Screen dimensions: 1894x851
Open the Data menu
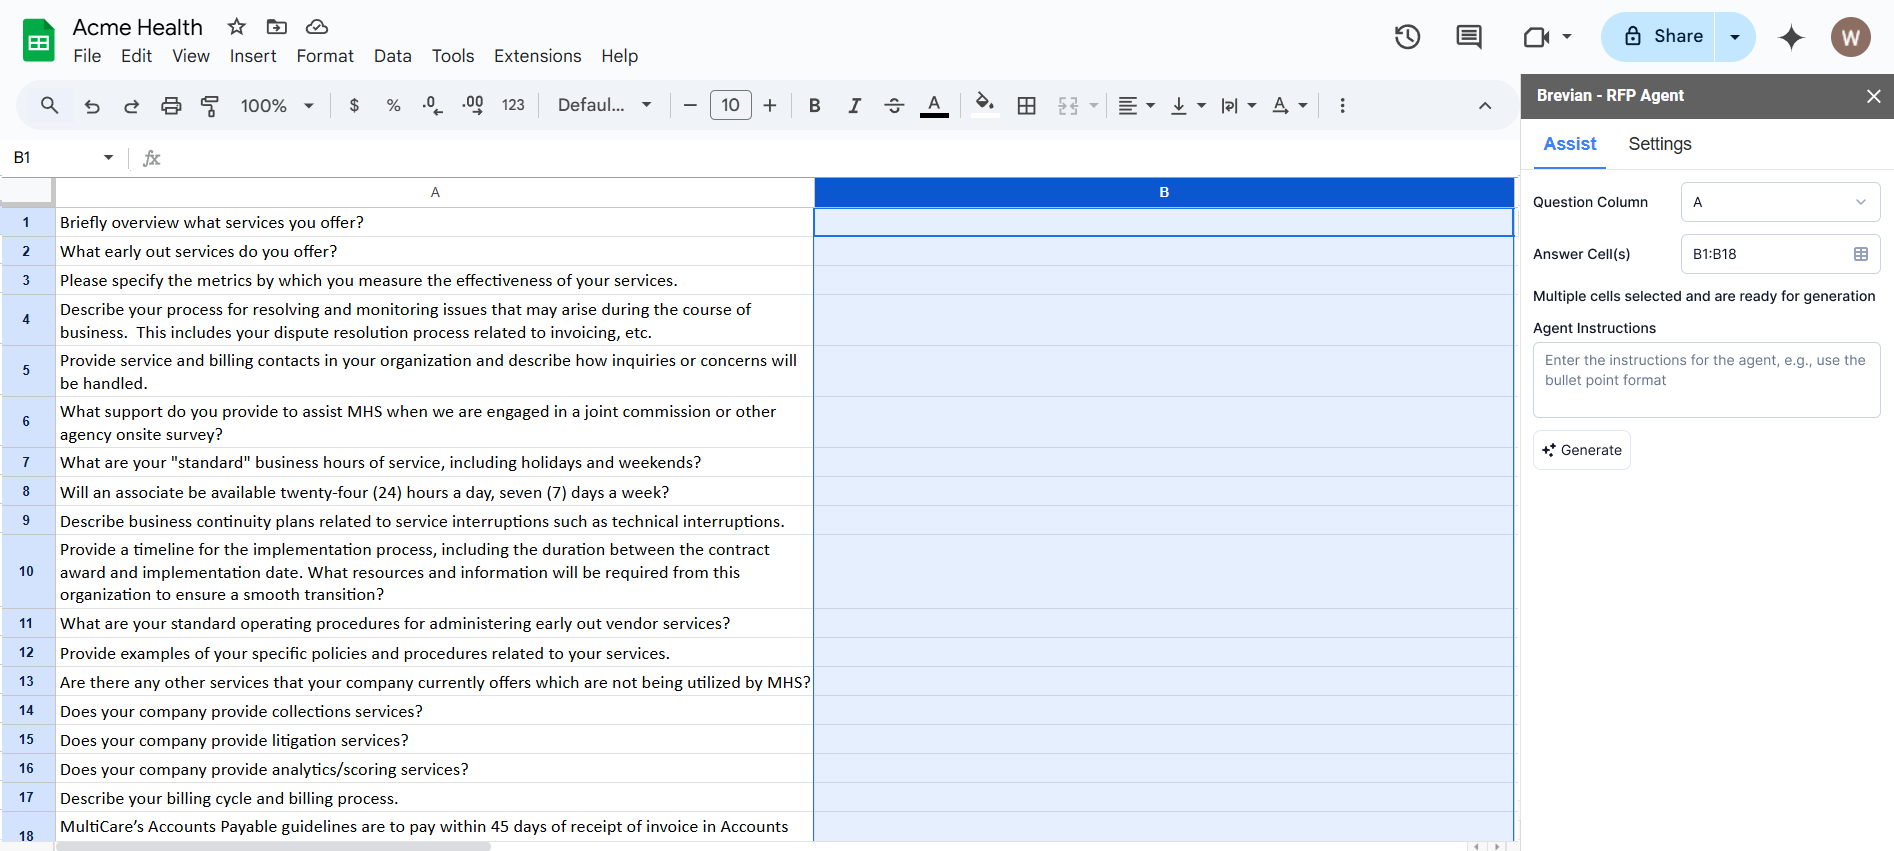click(x=393, y=56)
